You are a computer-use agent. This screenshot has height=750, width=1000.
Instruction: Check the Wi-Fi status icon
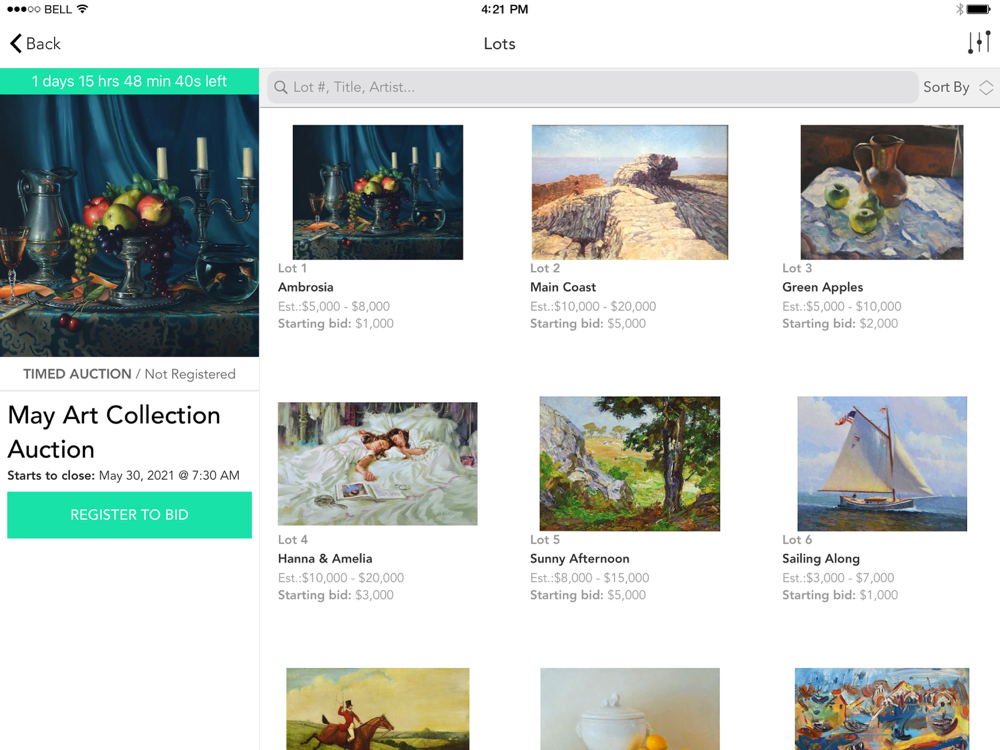click(82, 9)
